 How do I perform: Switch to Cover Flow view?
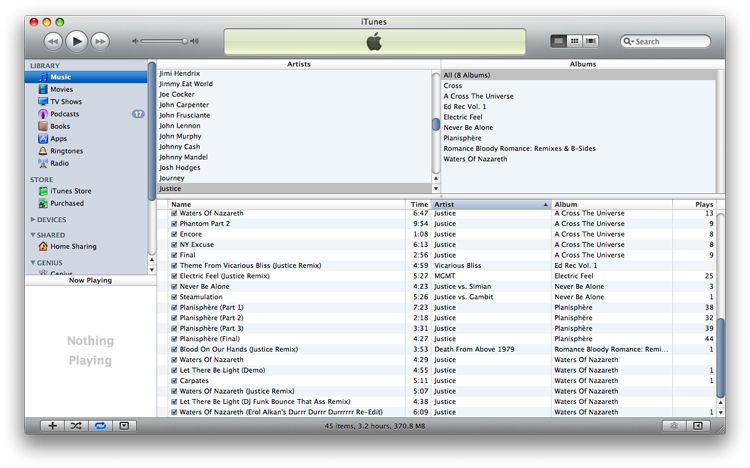(591, 41)
